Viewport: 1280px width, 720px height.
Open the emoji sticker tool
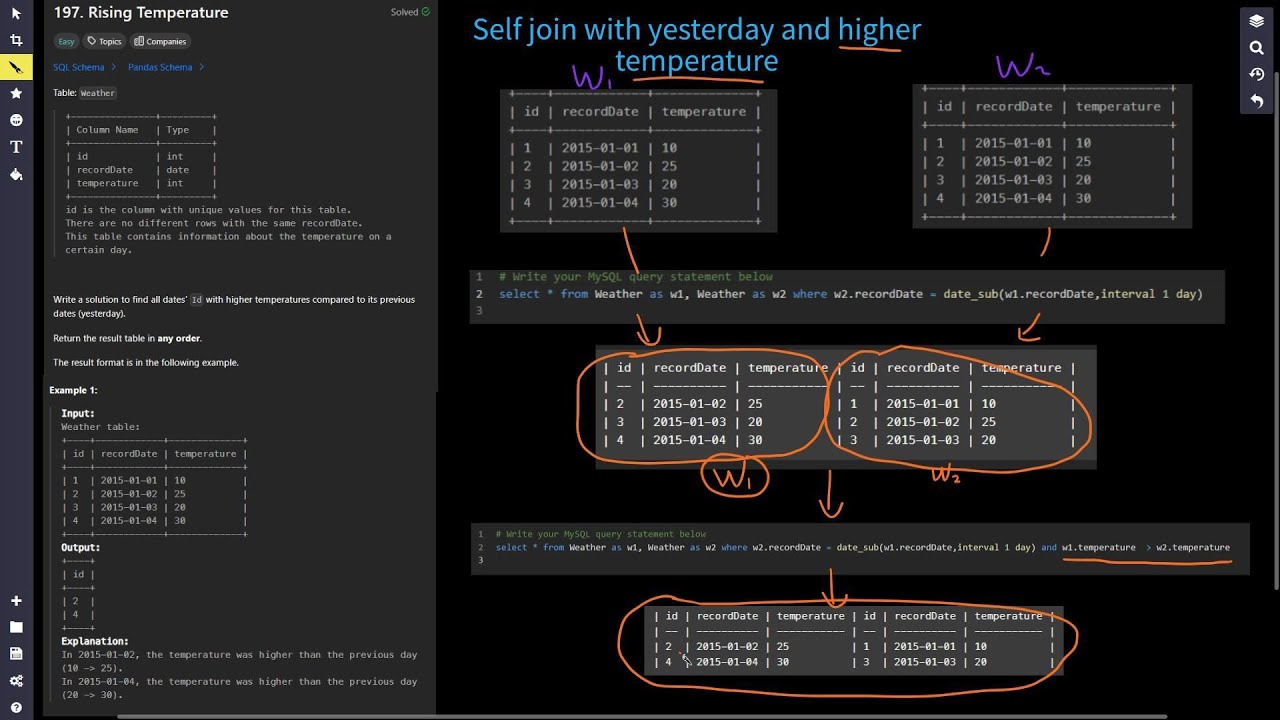click(x=16, y=120)
